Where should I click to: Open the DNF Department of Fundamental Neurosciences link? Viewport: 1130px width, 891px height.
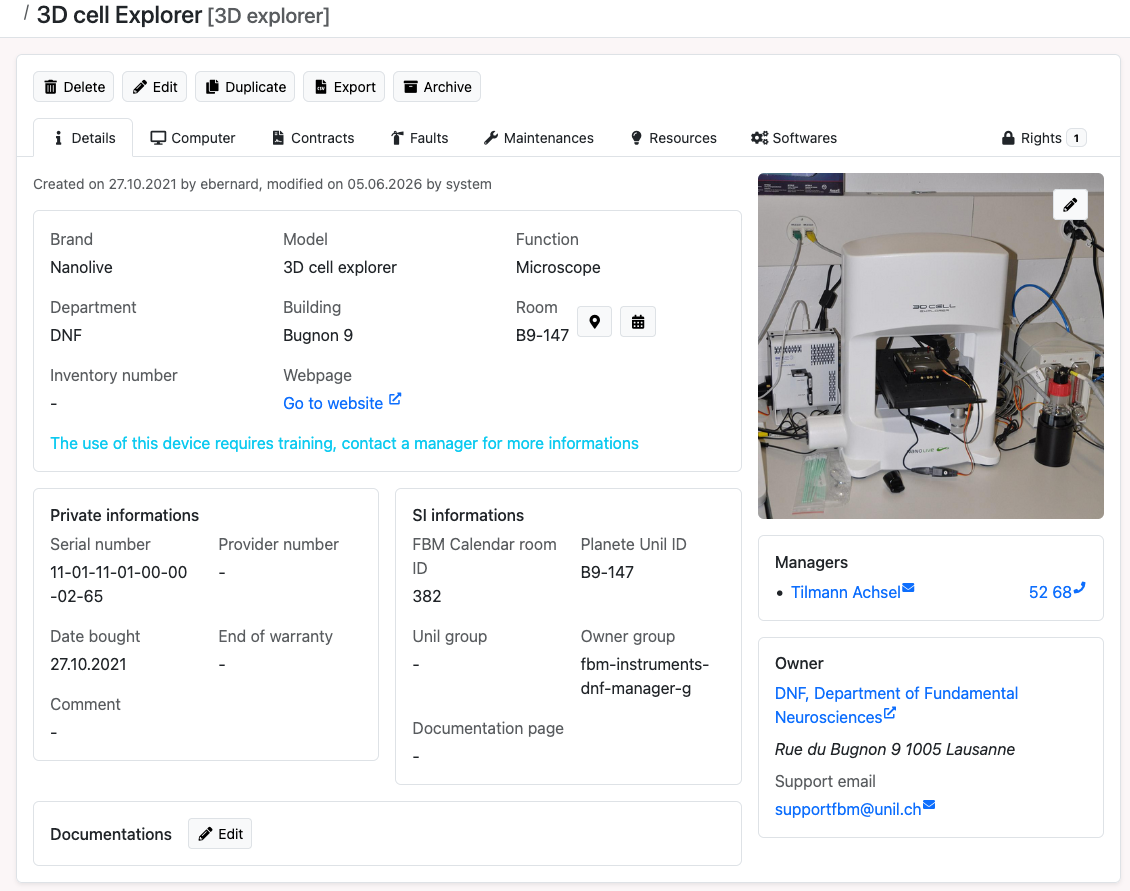896,705
